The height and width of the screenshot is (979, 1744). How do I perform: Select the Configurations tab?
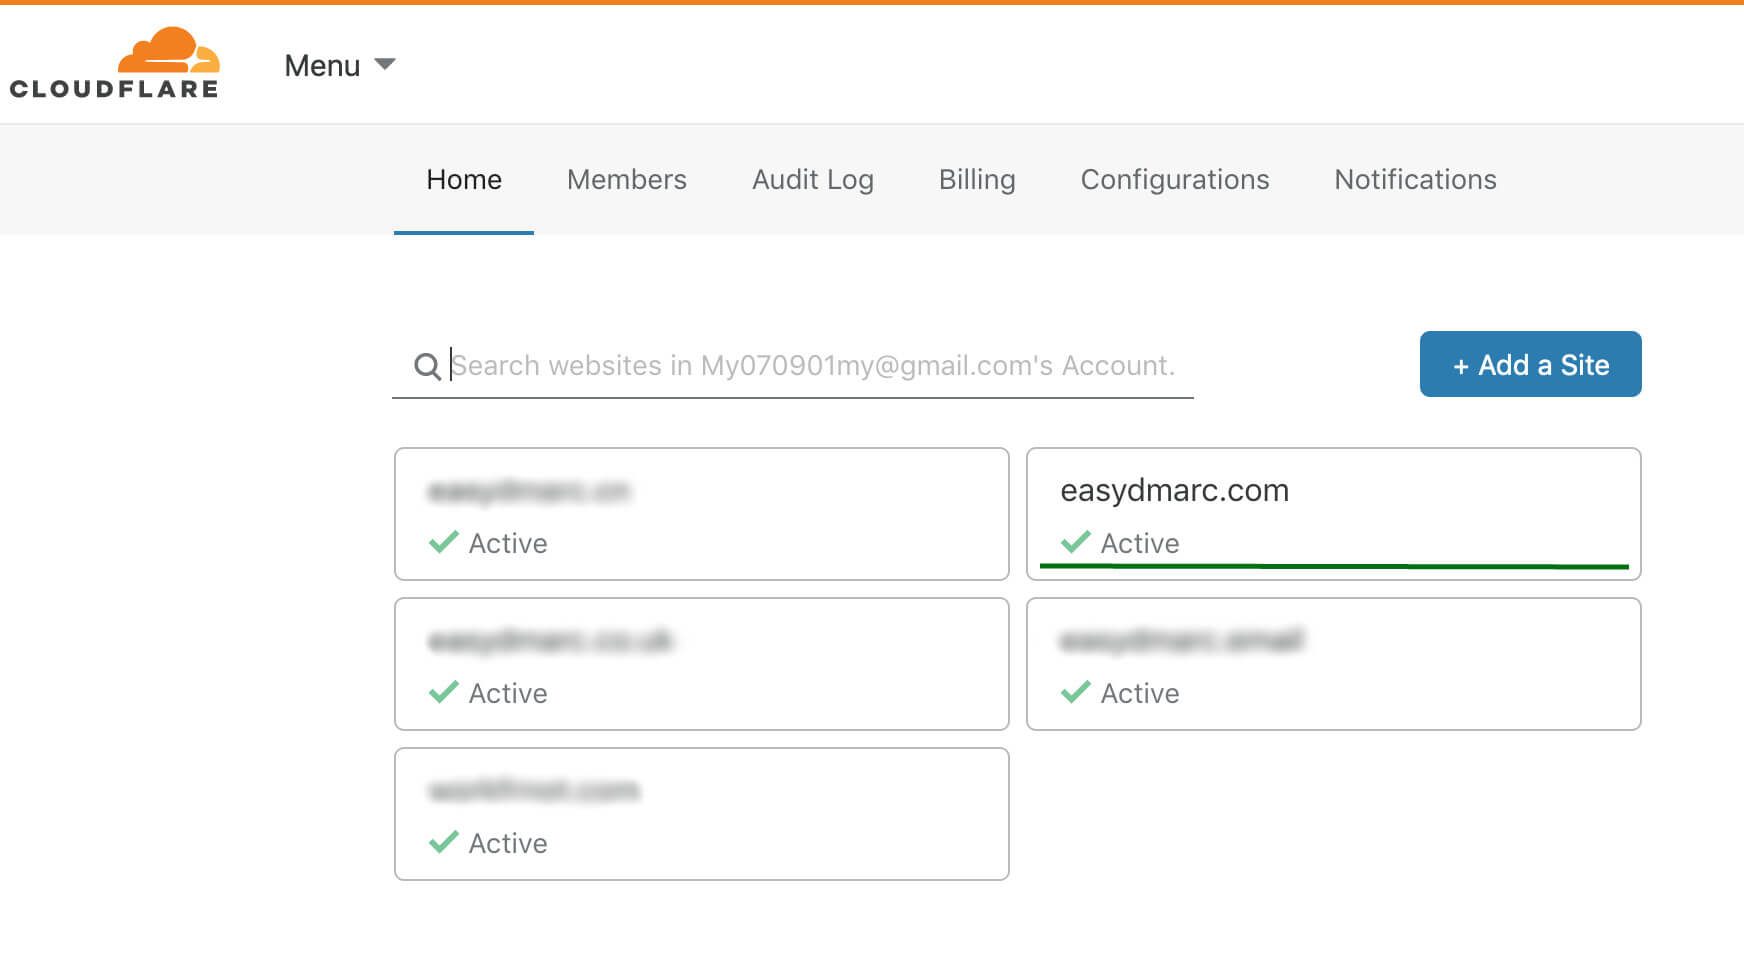(1174, 180)
